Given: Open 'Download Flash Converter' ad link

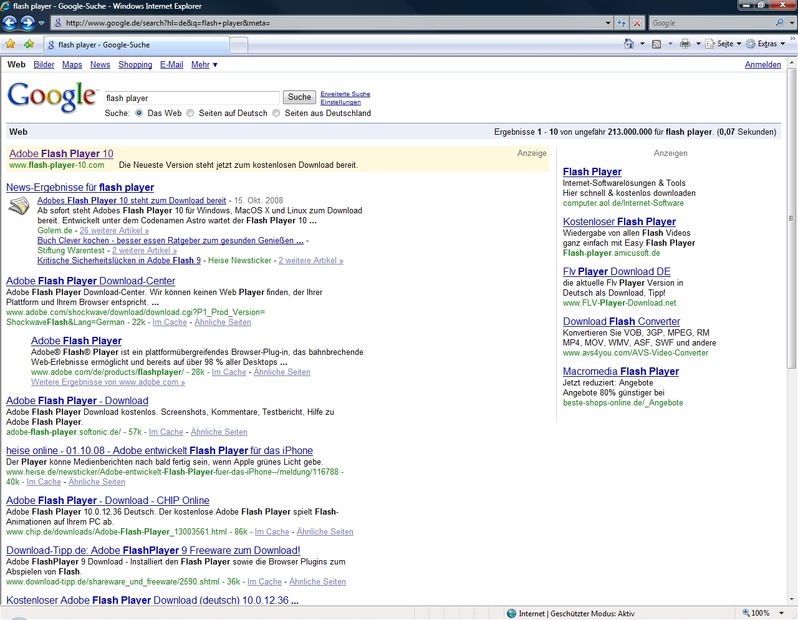Looking at the screenshot, I should tap(621, 321).
